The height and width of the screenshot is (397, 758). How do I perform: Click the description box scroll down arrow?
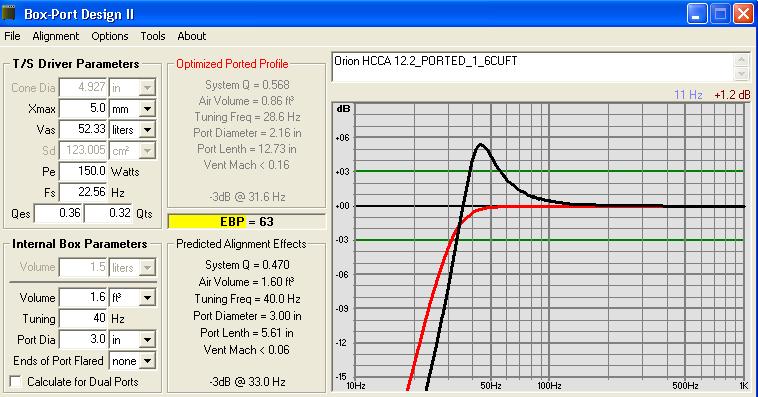click(x=742, y=74)
